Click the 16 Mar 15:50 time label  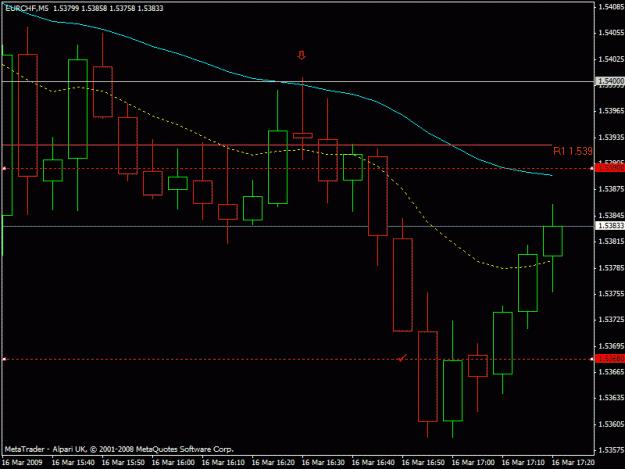[x=123, y=463]
